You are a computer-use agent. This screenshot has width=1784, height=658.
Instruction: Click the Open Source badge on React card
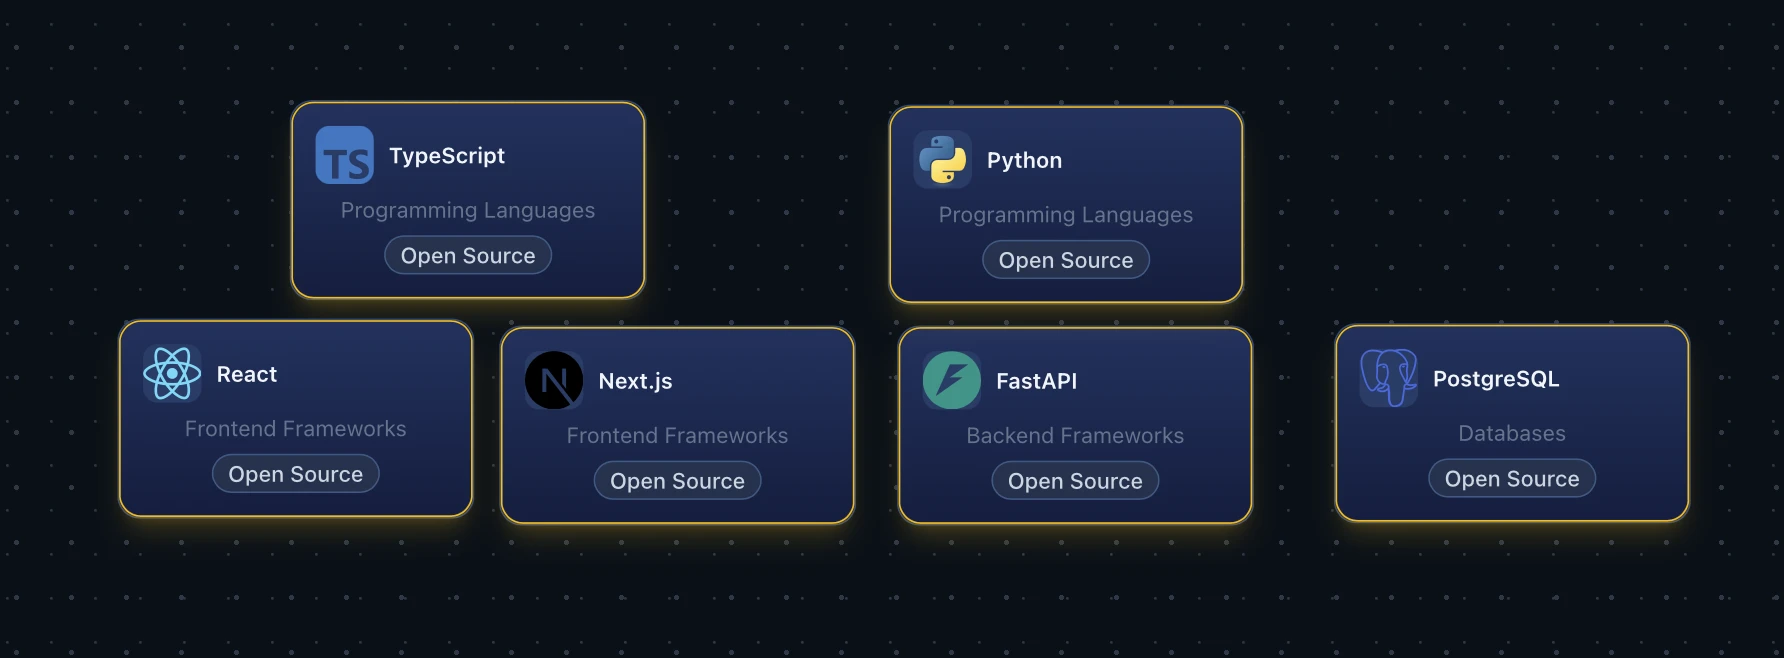(x=296, y=474)
